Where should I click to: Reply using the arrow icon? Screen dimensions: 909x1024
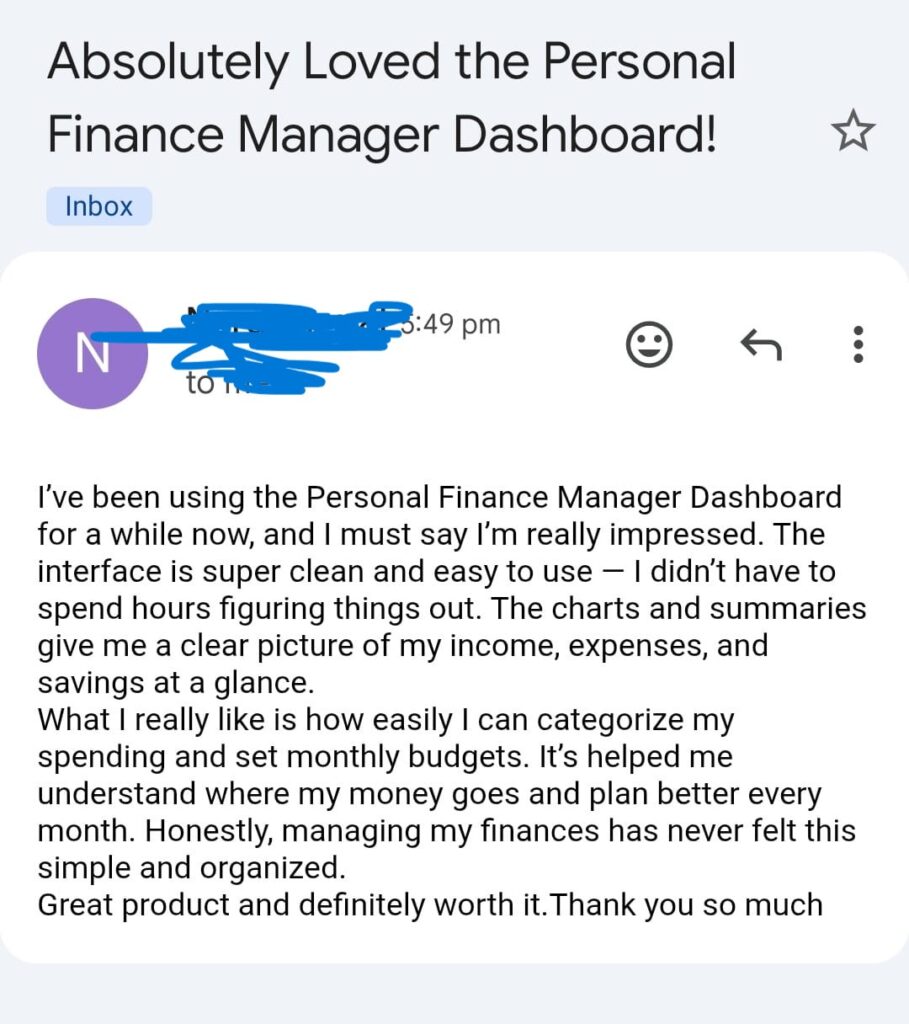click(x=760, y=345)
